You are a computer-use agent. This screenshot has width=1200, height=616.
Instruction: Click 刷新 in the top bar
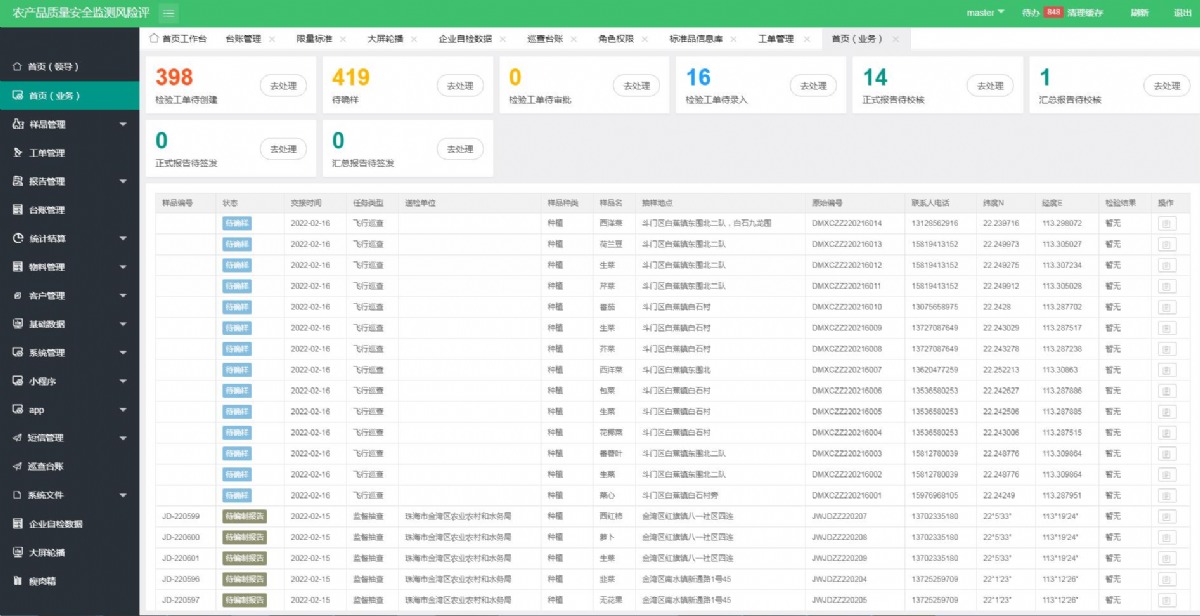(x=1139, y=13)
